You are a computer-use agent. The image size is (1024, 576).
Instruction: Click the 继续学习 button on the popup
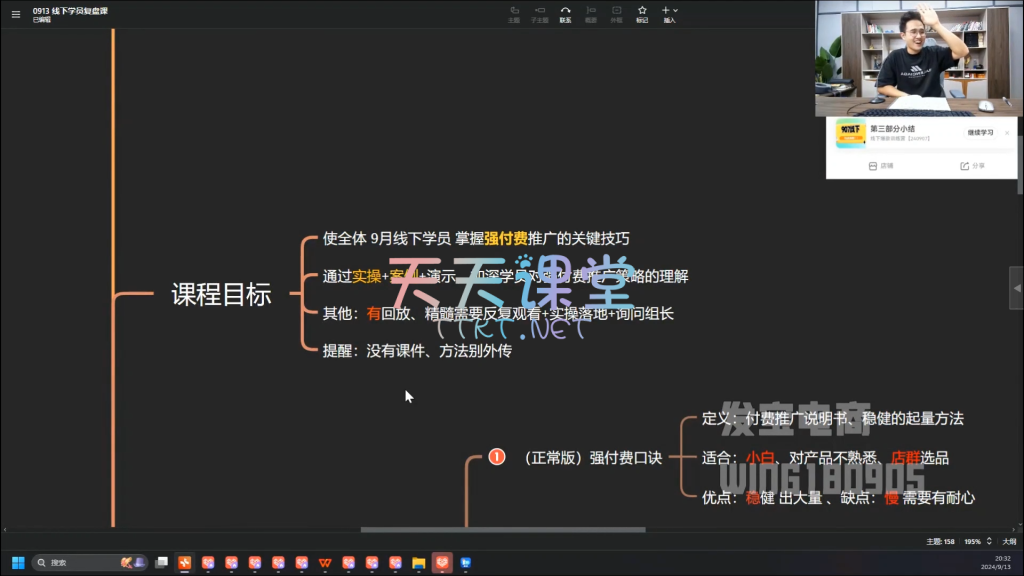pos(980,132)
